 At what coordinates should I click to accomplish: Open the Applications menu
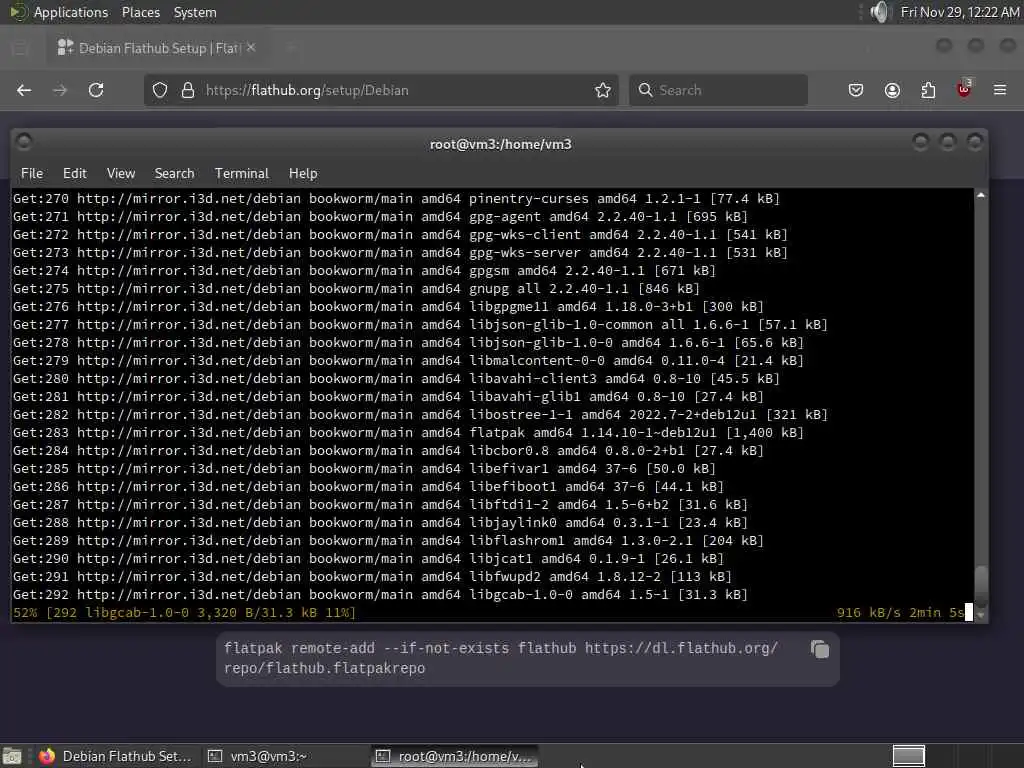click(71, 12)
